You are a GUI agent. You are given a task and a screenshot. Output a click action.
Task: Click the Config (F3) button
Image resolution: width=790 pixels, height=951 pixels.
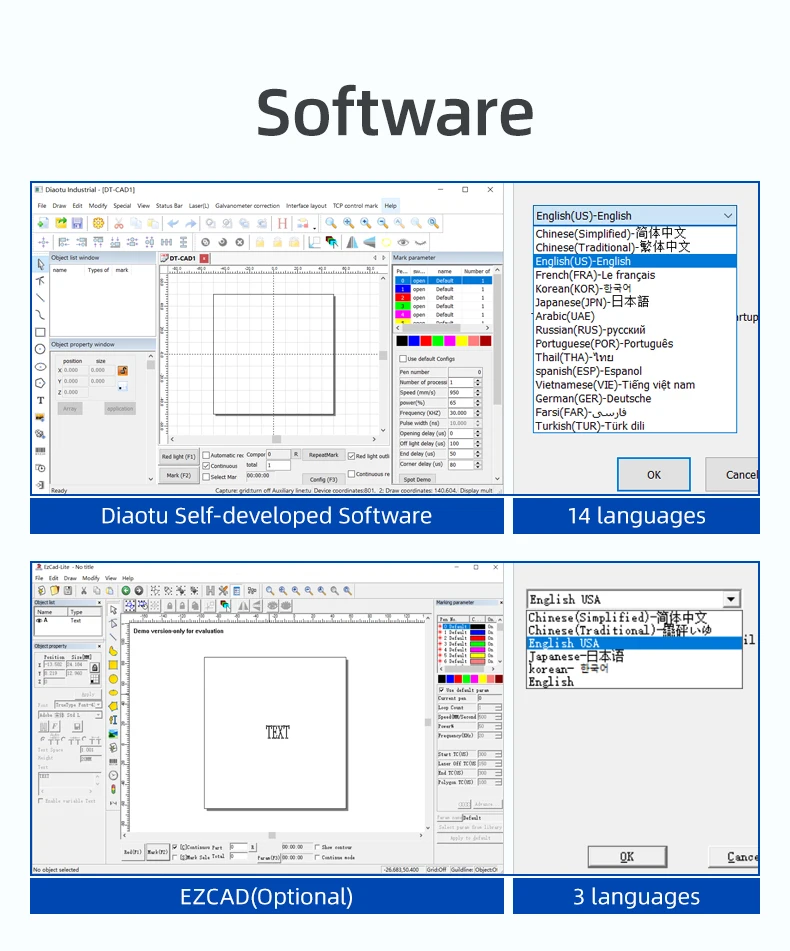[324, 479]
